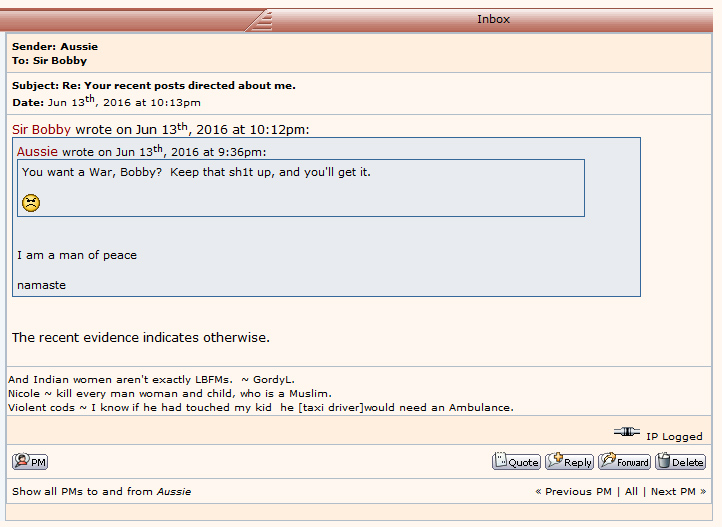Click the 'recent evidence indicates otherwise' message text
This screenshot has width=722, height=527.
[140, 338]
